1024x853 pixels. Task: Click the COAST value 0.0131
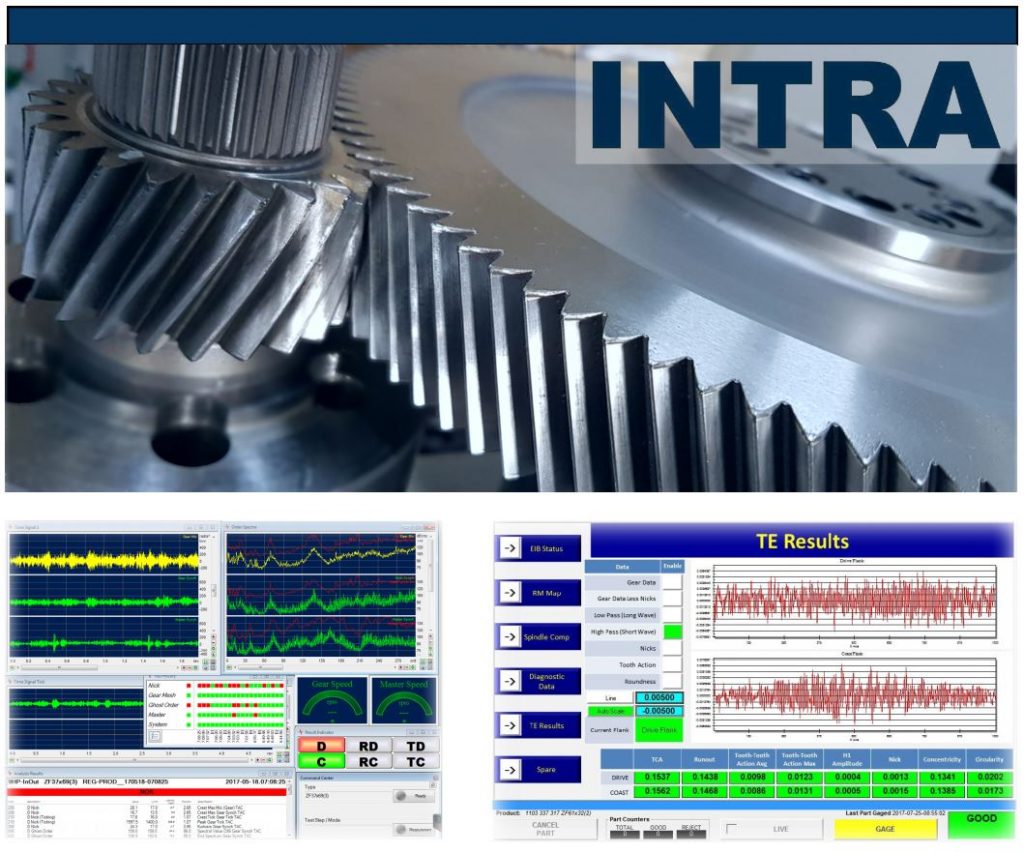click(800, 791)
